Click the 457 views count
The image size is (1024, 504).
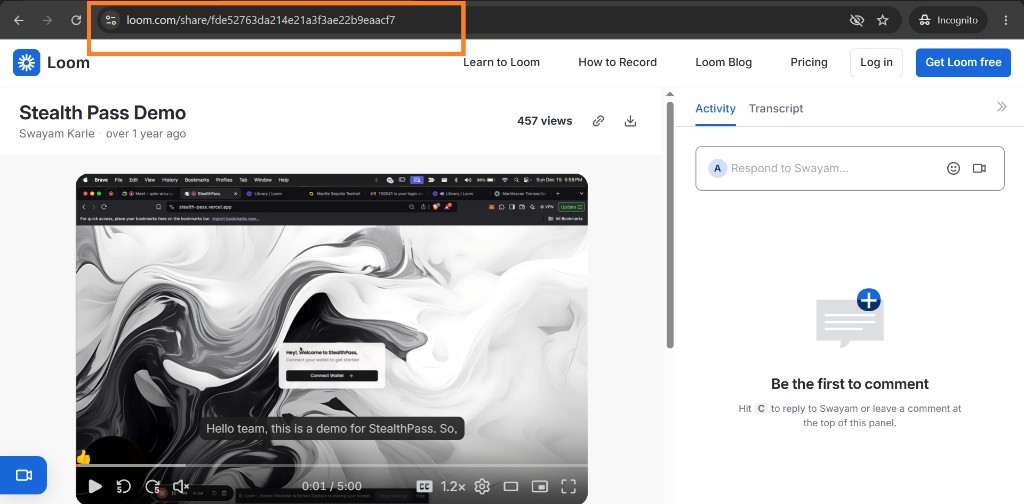click(x=545, y=121)
